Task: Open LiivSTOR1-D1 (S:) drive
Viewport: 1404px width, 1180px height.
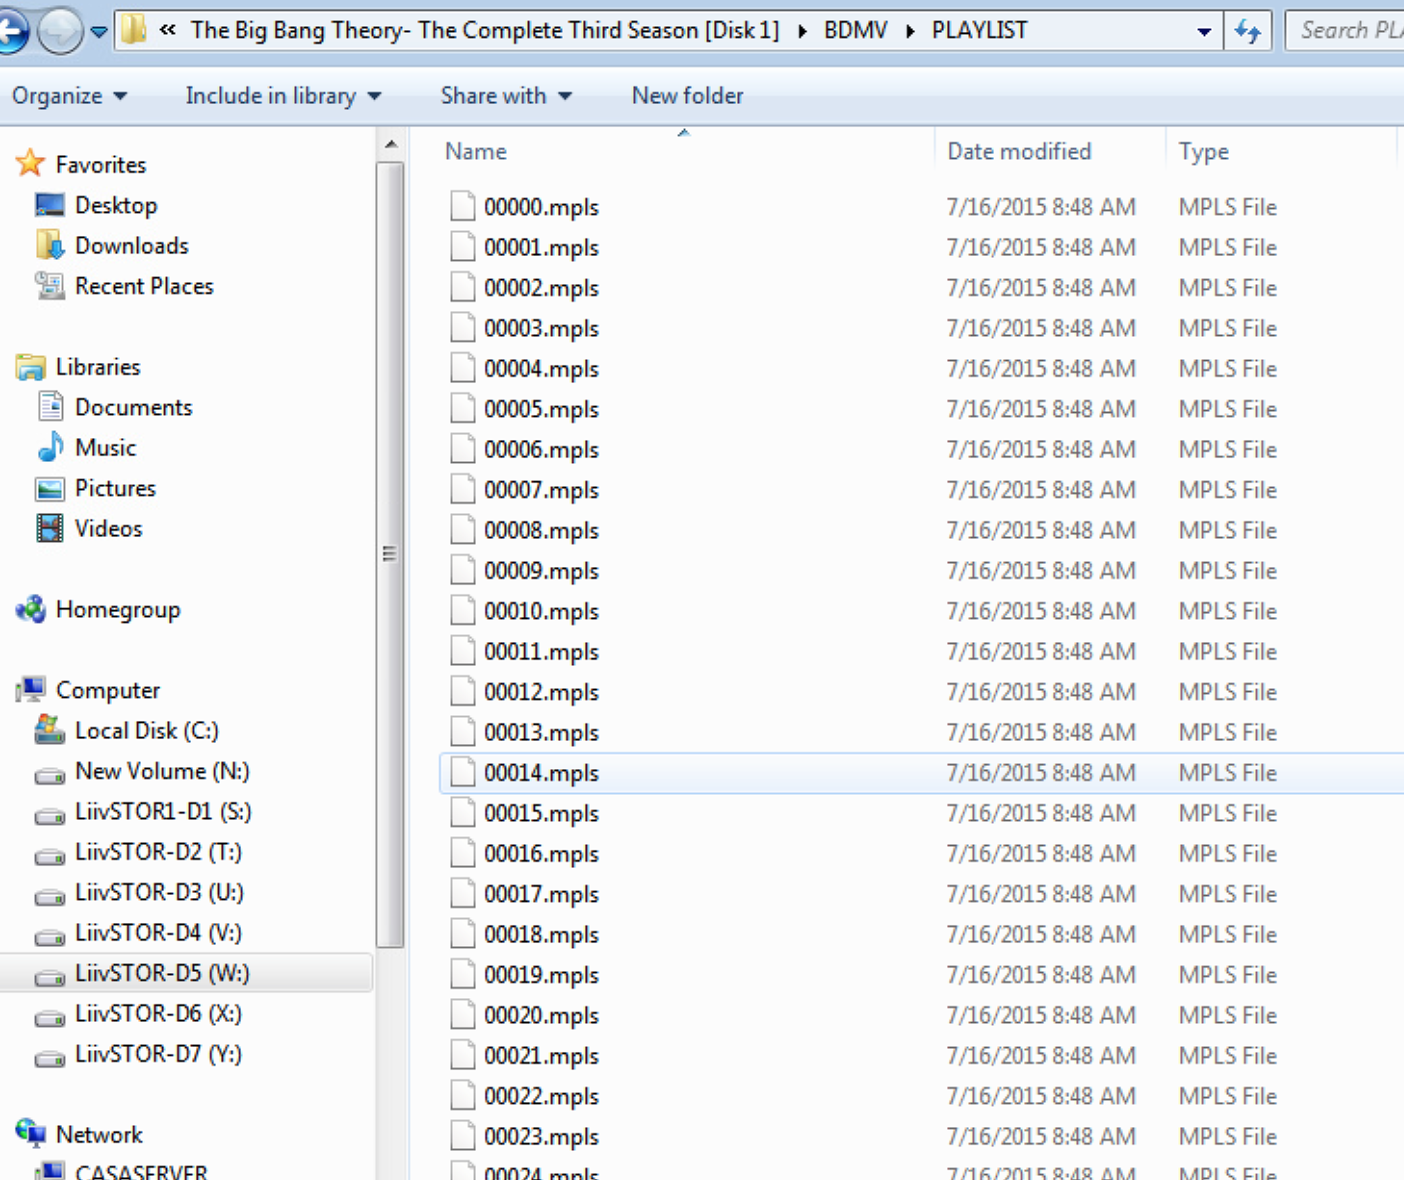Action: (x=163, y=811)
